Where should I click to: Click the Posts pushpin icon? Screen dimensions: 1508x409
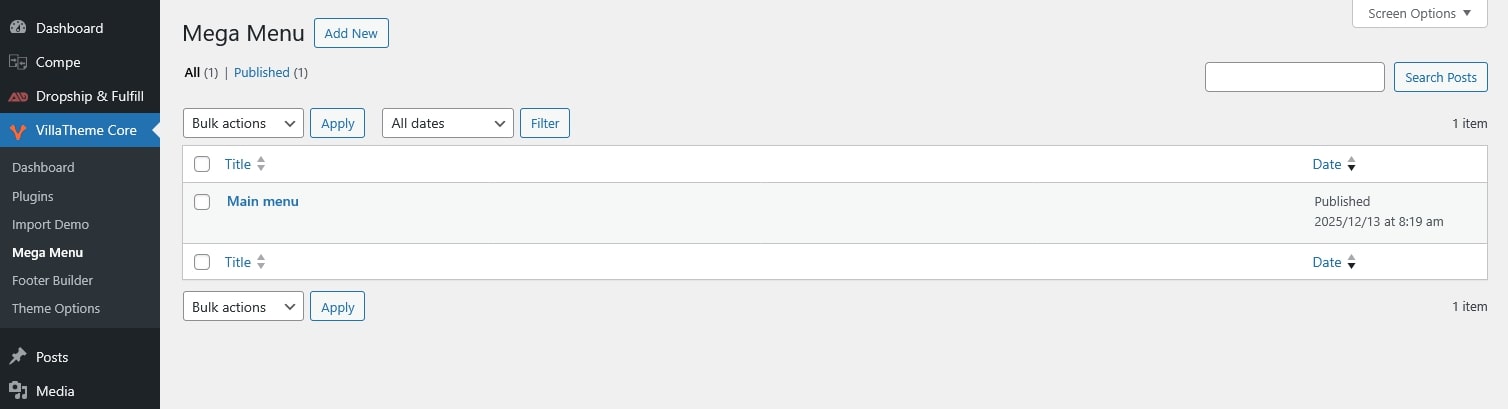(x=18, y=357)
